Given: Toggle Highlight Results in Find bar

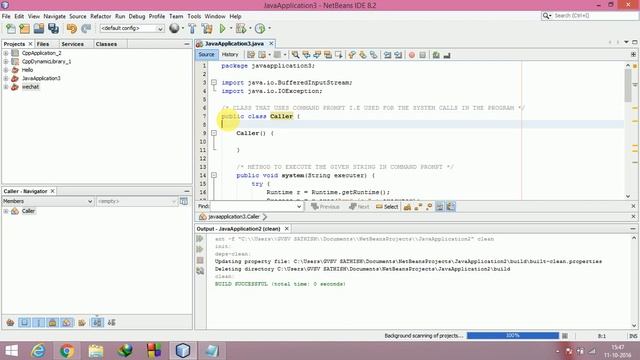Looking at the screenshot, I should click(x=440, y=207).
